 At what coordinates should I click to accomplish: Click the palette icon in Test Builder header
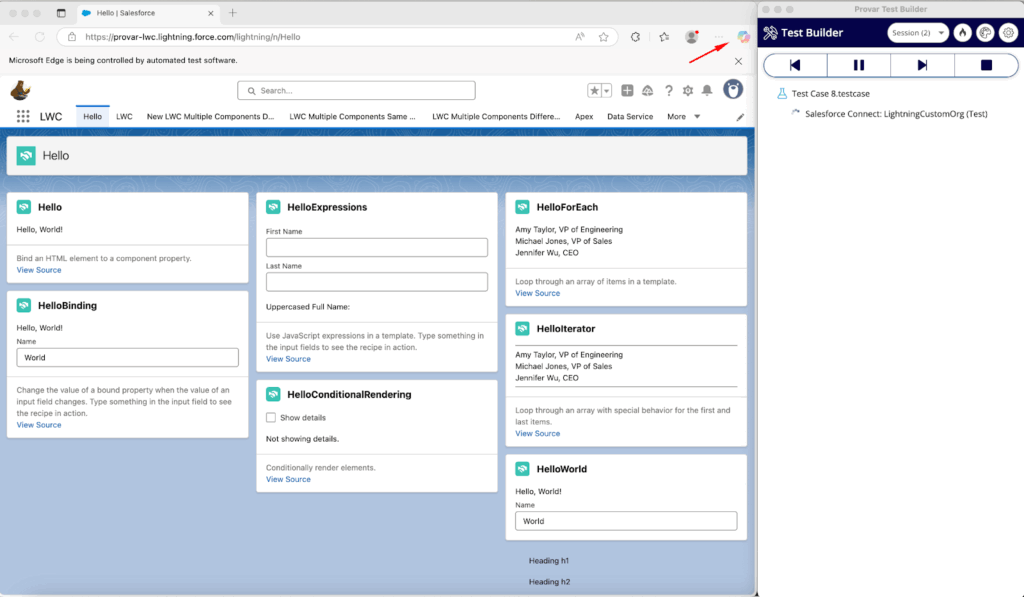[985, 33]
